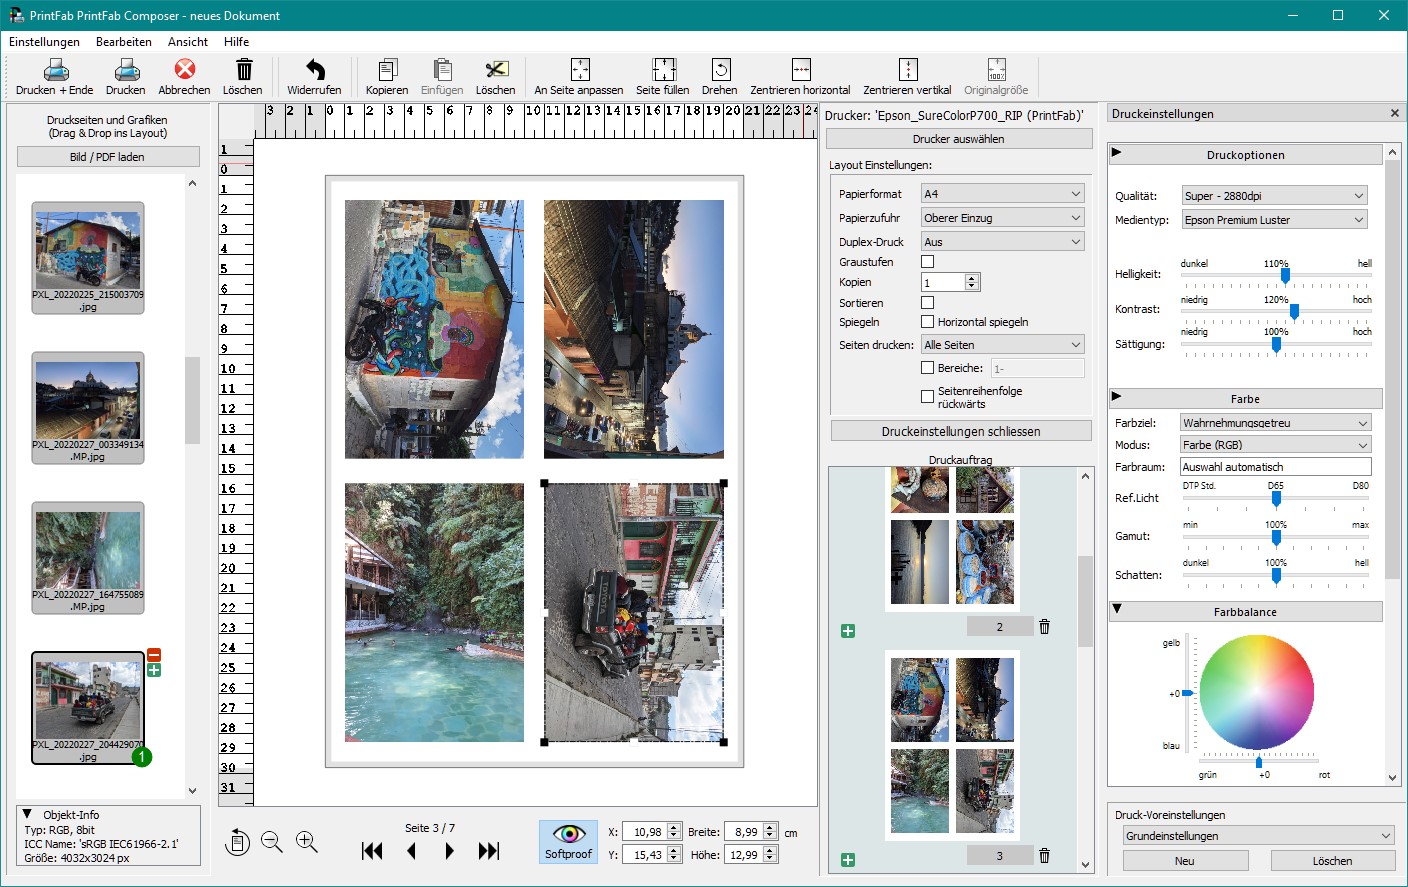Open the Bearbeiten menu
Image resolution: width=1408 pixels, height=887 pixels.
click(122, 42)
